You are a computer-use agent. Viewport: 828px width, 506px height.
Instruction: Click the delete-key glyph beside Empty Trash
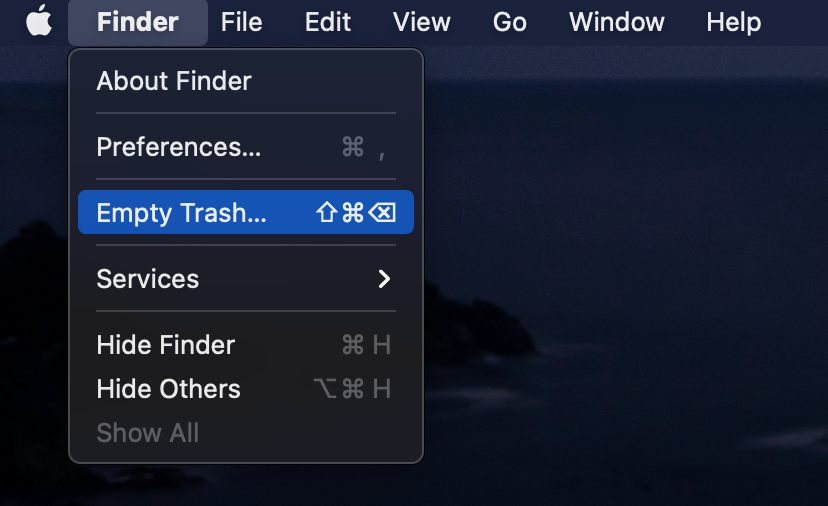coord(382,213)
